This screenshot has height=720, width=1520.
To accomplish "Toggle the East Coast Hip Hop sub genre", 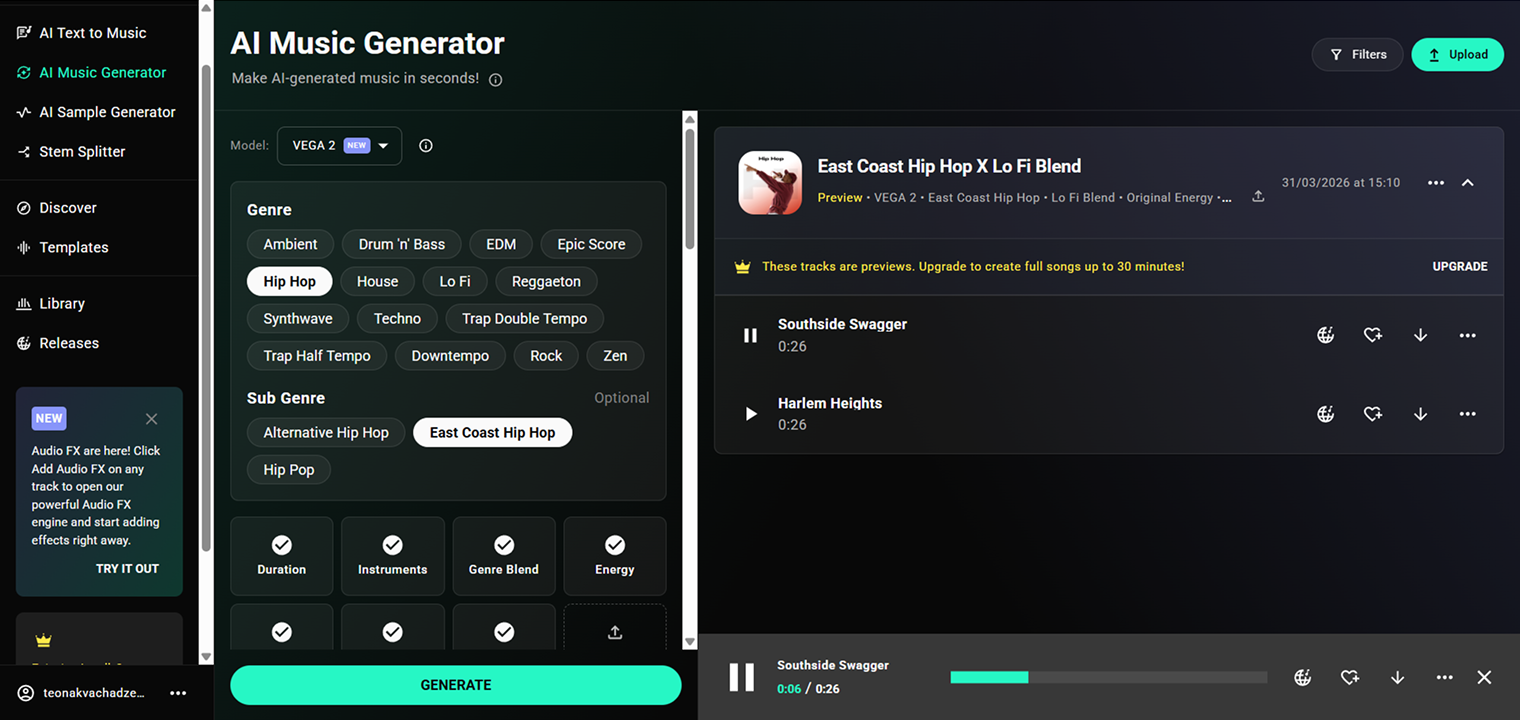I will (492, 432).
